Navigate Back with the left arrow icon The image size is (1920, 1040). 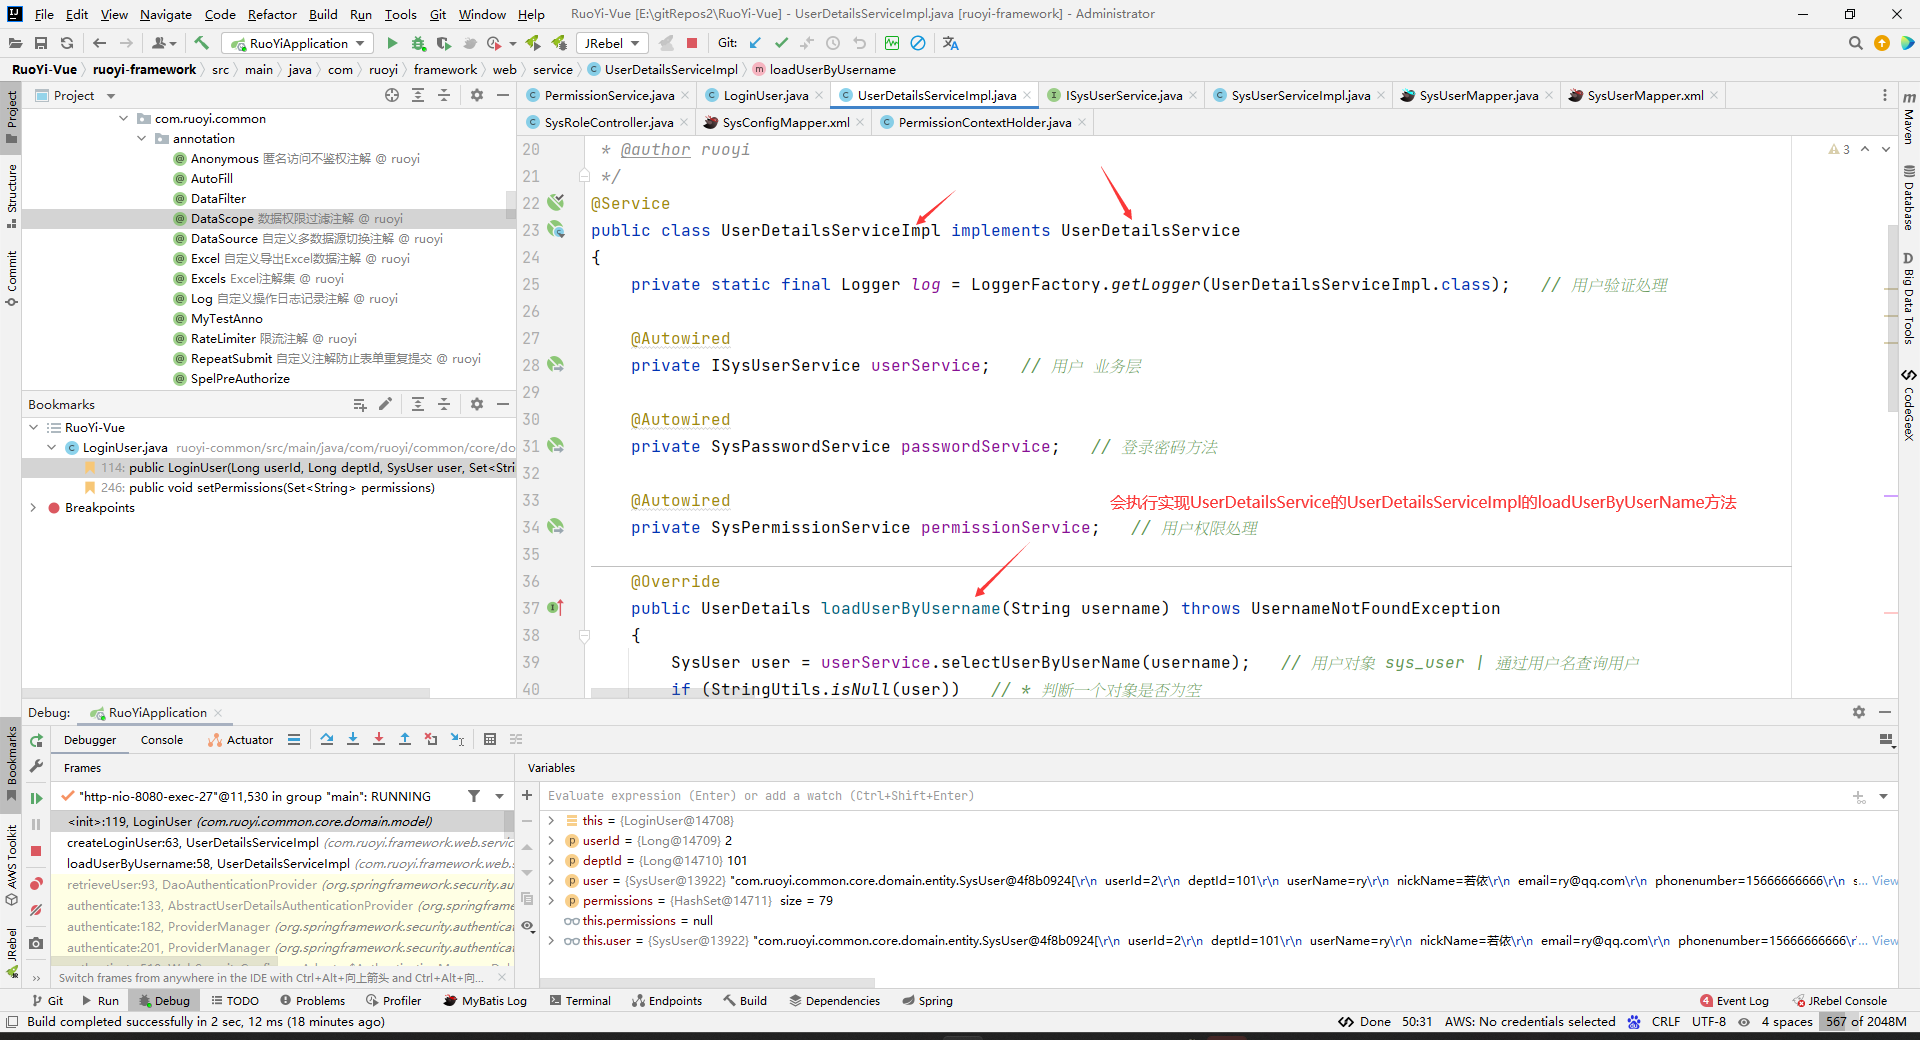(x=99, y=43)
